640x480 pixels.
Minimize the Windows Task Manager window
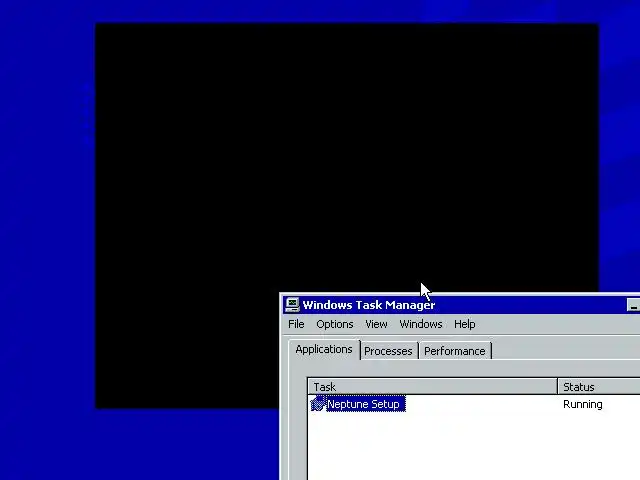tap(633, 305)
